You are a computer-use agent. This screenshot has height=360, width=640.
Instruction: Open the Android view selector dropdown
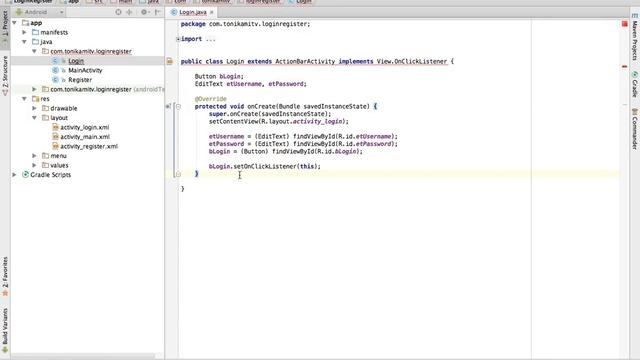(40, 12)
